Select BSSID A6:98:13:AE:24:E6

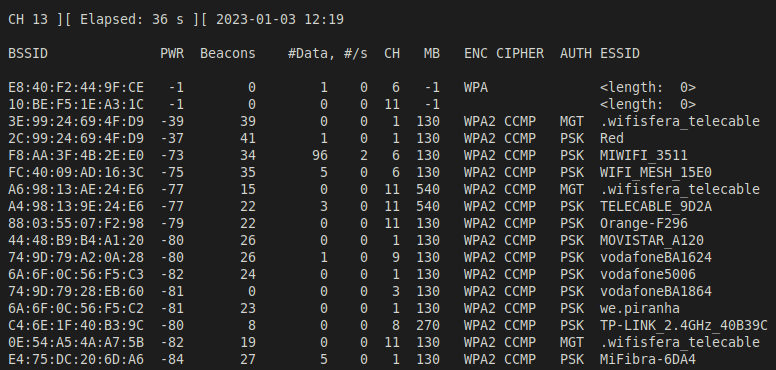(x=76, y=189)
